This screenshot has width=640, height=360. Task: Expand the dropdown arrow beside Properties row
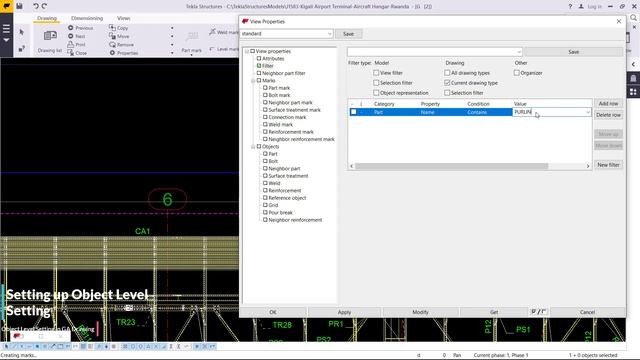[x=172, y=53]
